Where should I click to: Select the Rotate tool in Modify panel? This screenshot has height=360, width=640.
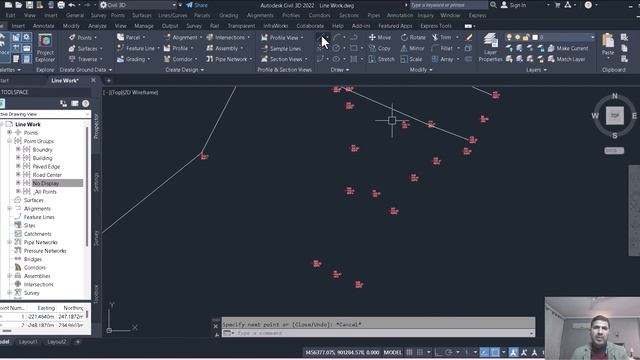coord(413,37)
